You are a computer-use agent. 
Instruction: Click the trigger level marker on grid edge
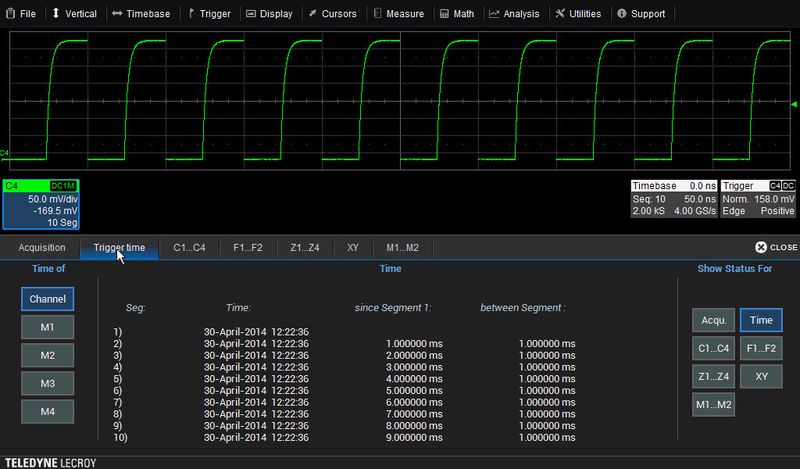tap(794, 105)
